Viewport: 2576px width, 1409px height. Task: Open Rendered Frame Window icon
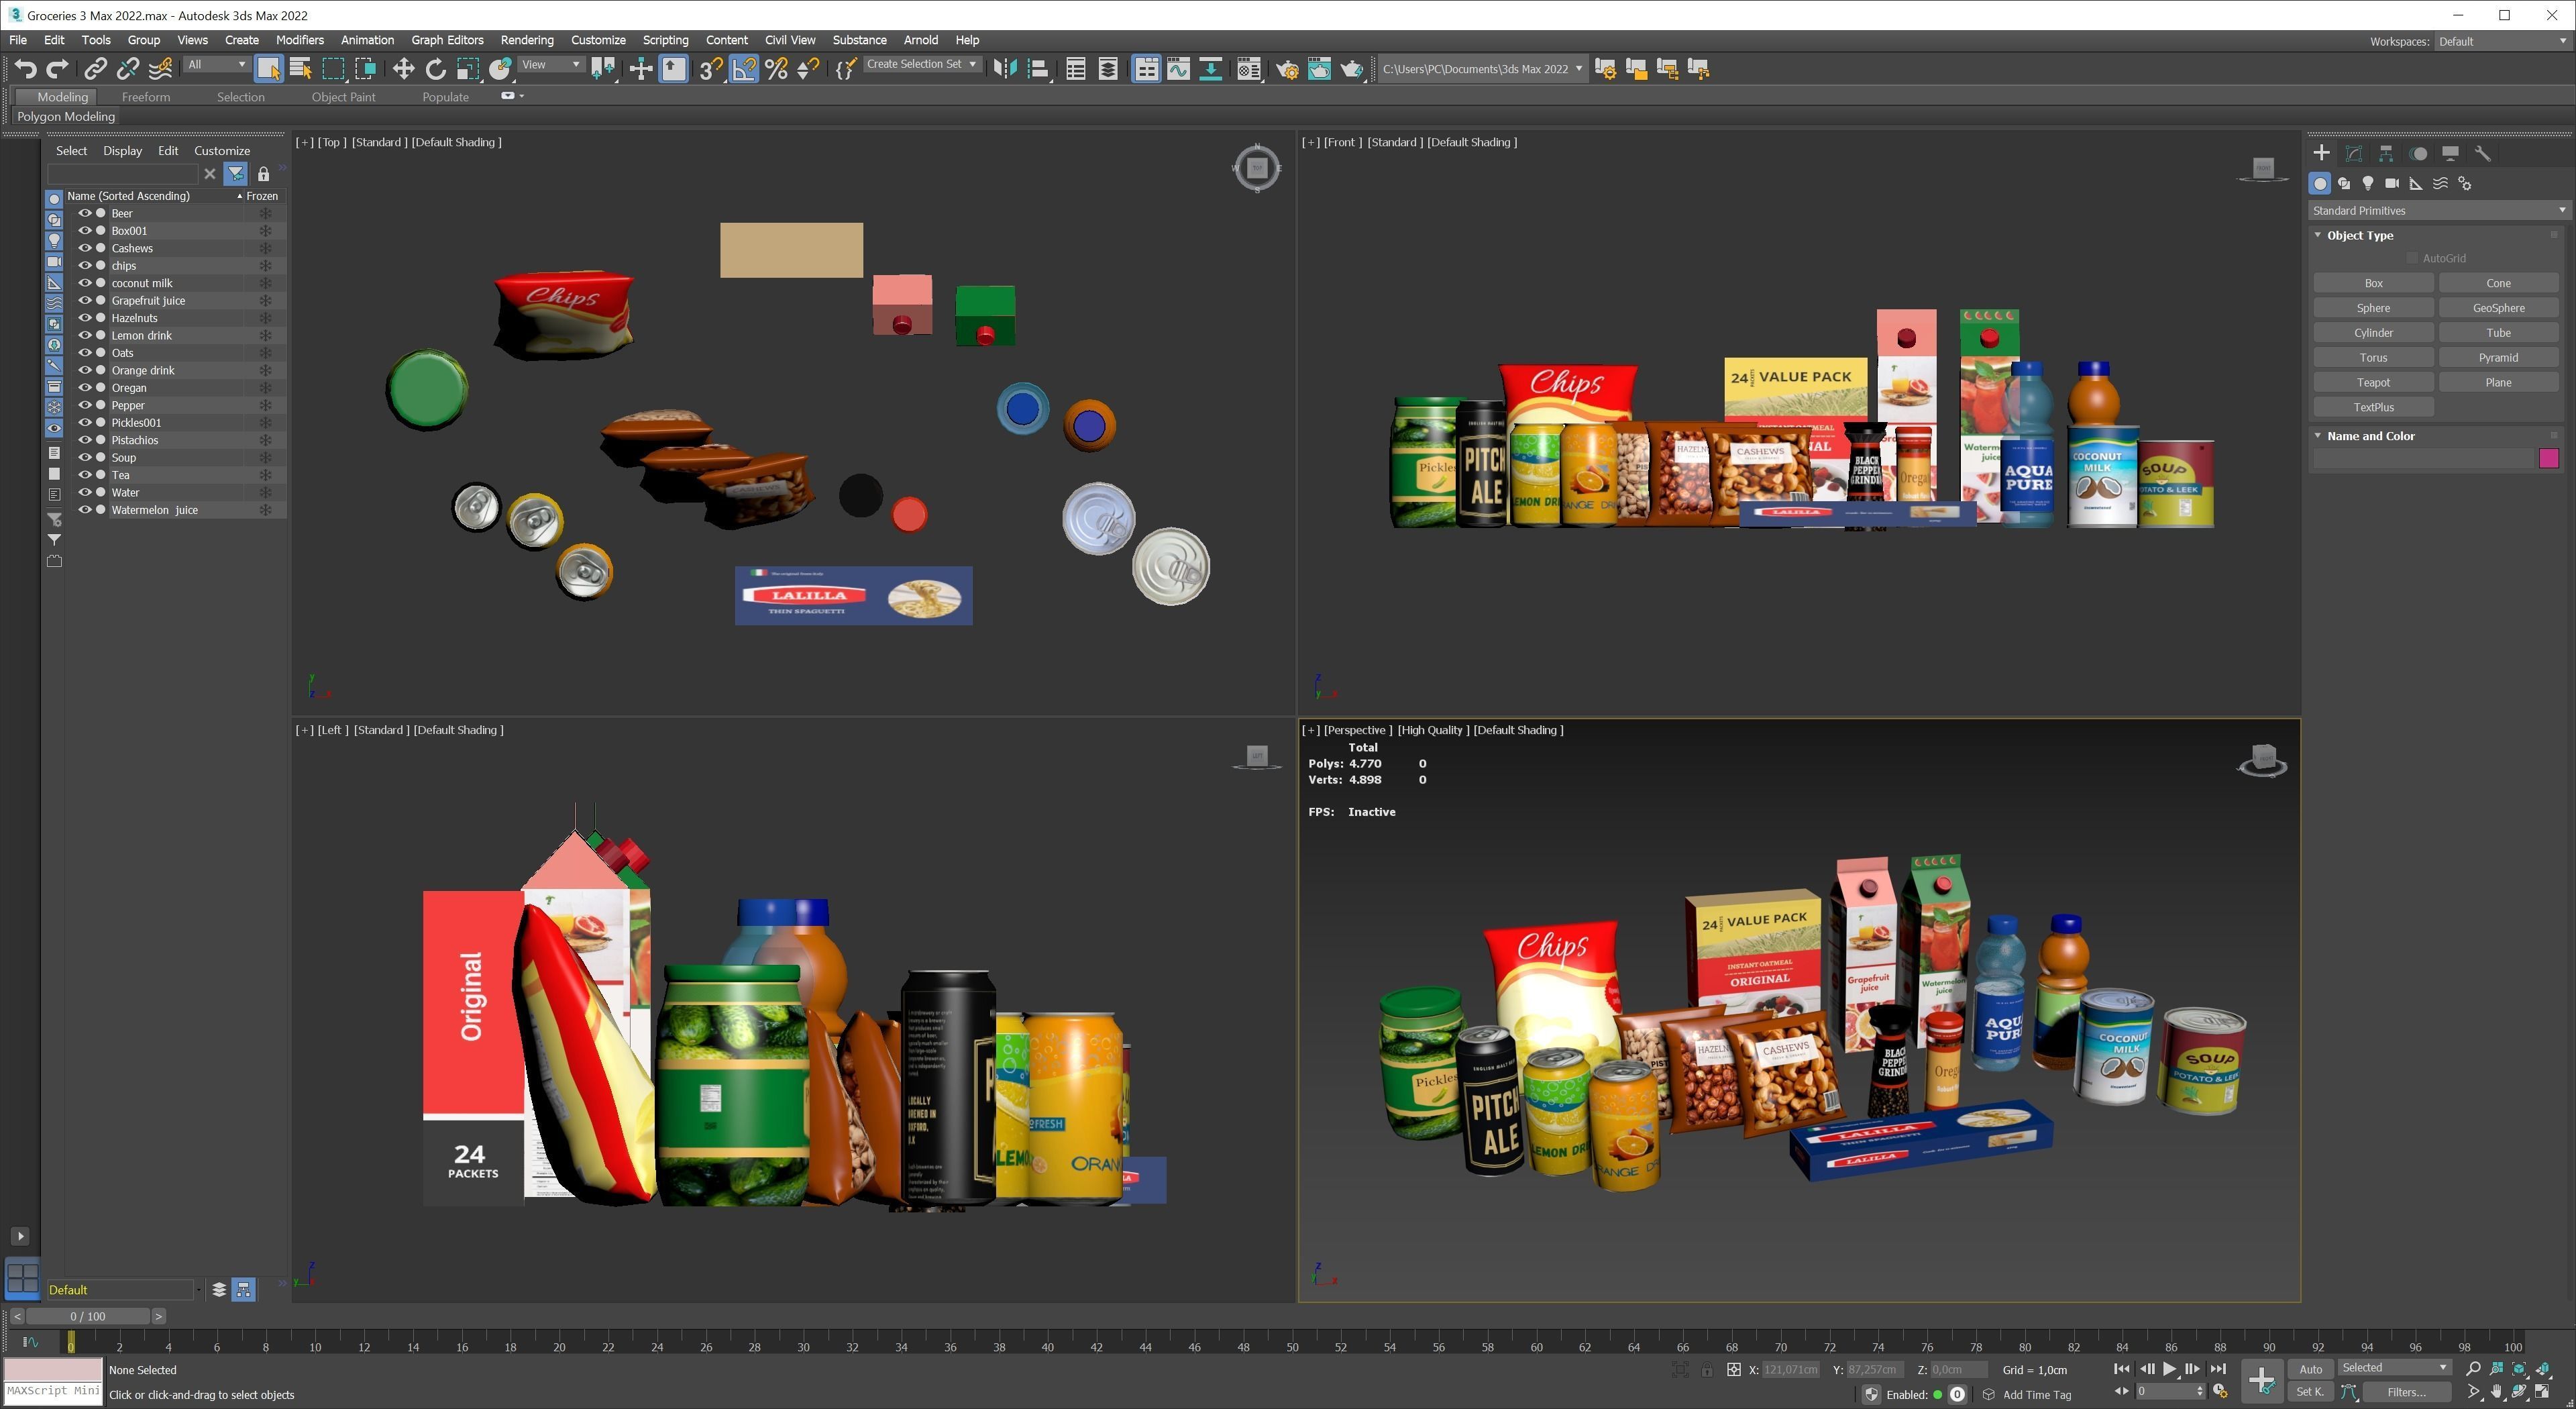[x=1319, y=69]
